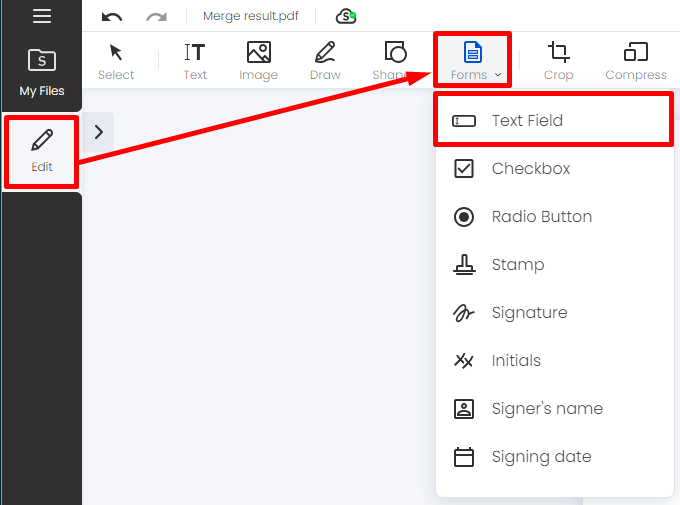This screenshot has width=680, height=505.
Task: Pick the Image tool
Action: tap(258, 61)
